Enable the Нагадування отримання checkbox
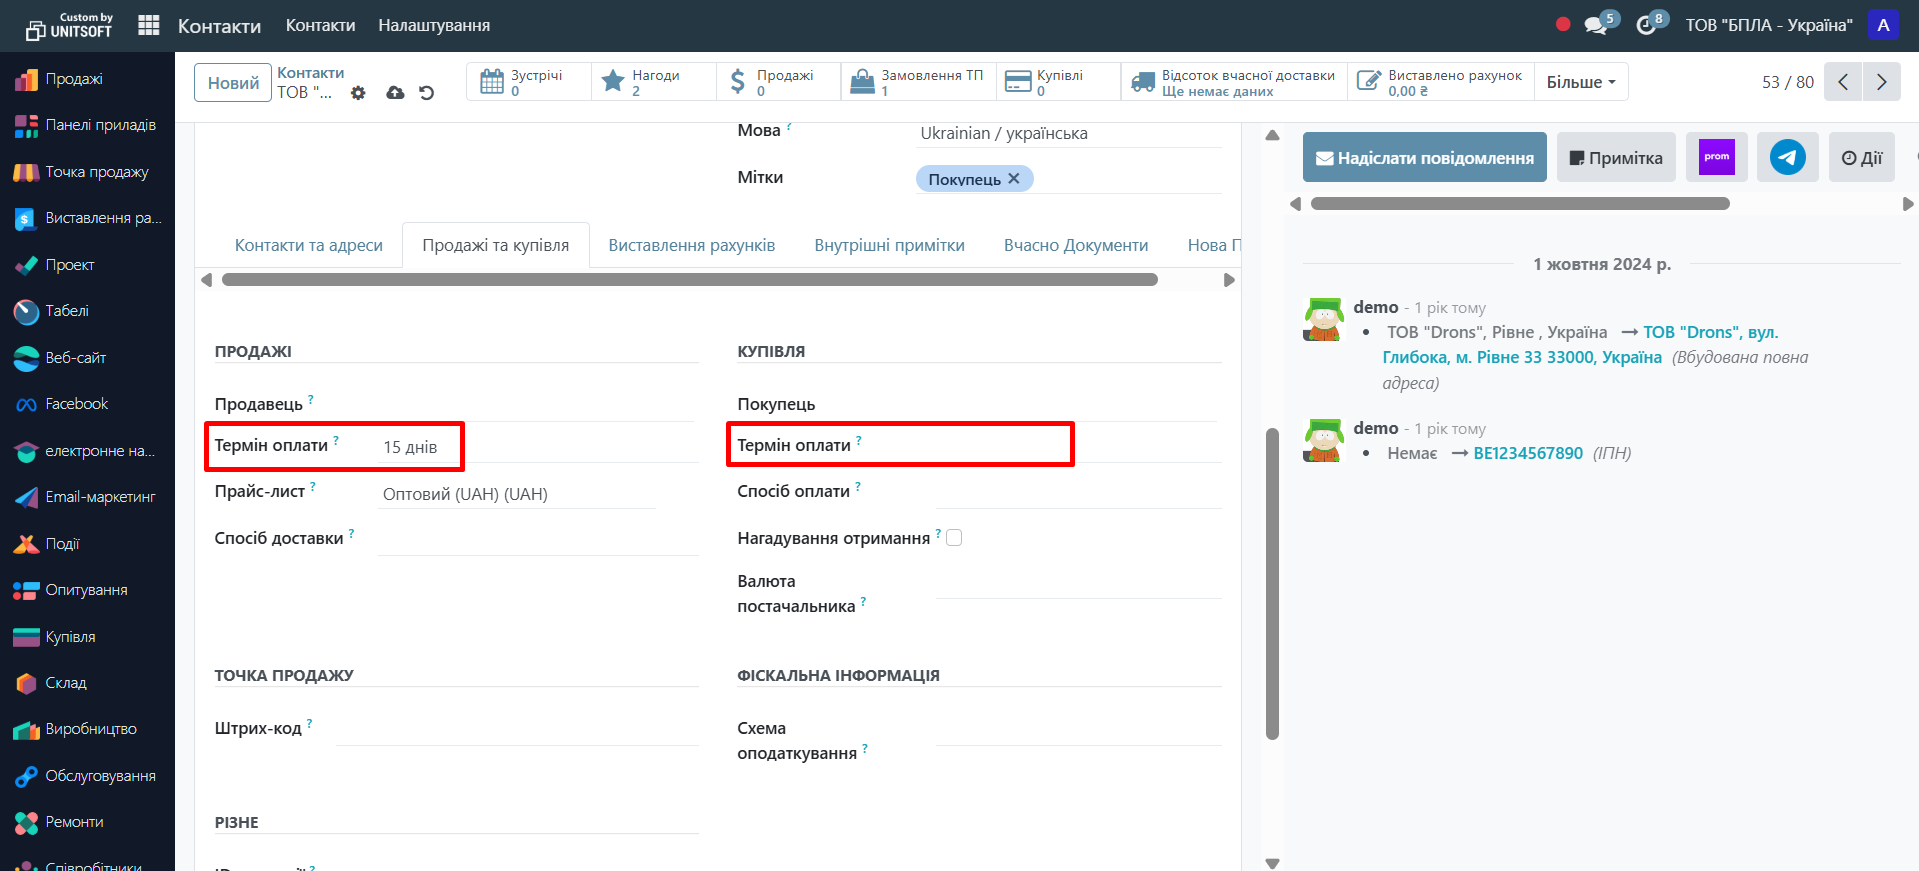The image size is (1919, 871). point(954,538)
